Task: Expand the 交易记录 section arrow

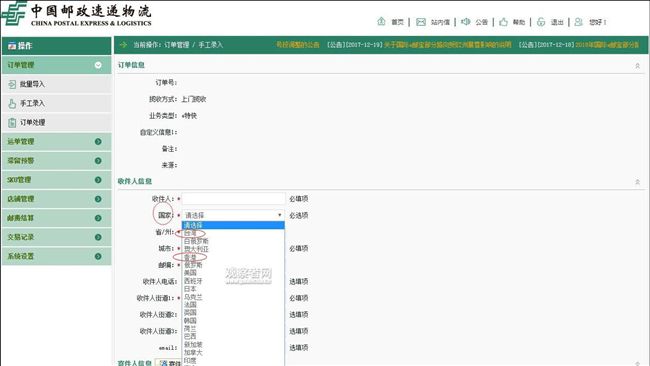Action: pos(98,237)
